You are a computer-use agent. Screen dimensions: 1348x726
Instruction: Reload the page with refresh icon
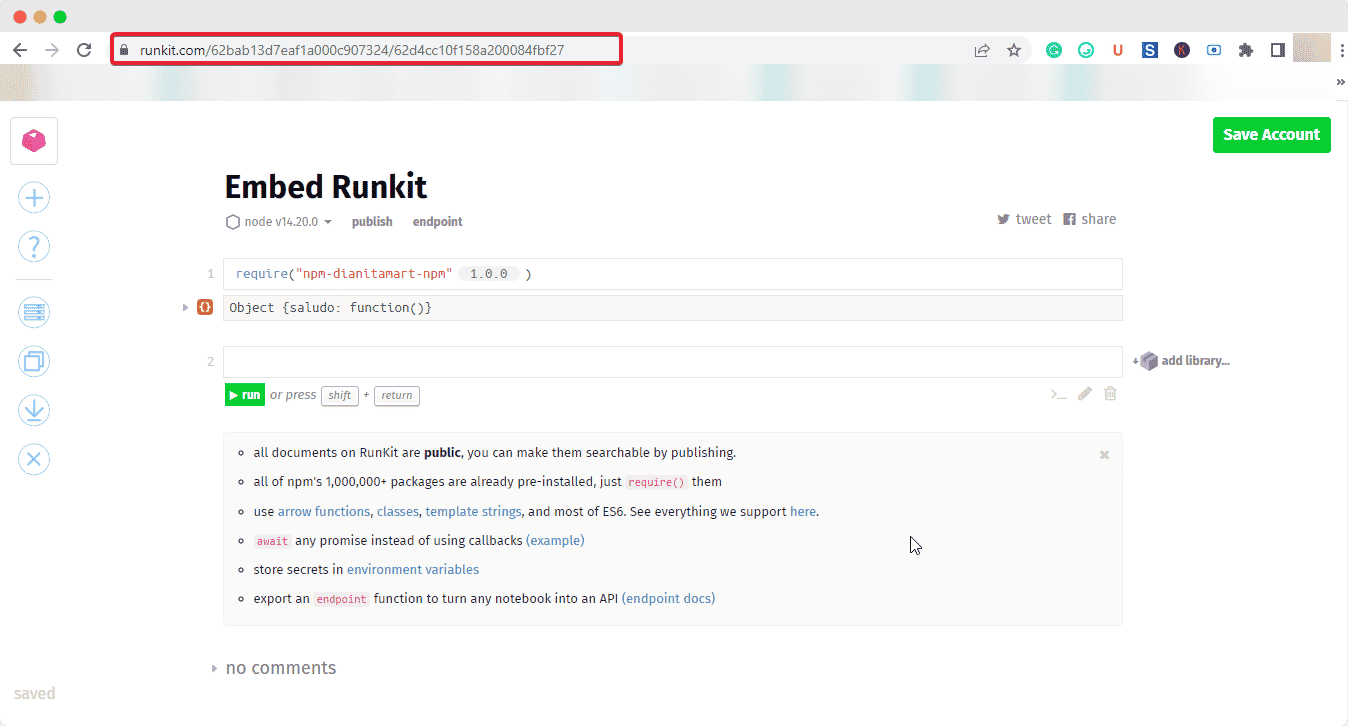tap(85, 50)
